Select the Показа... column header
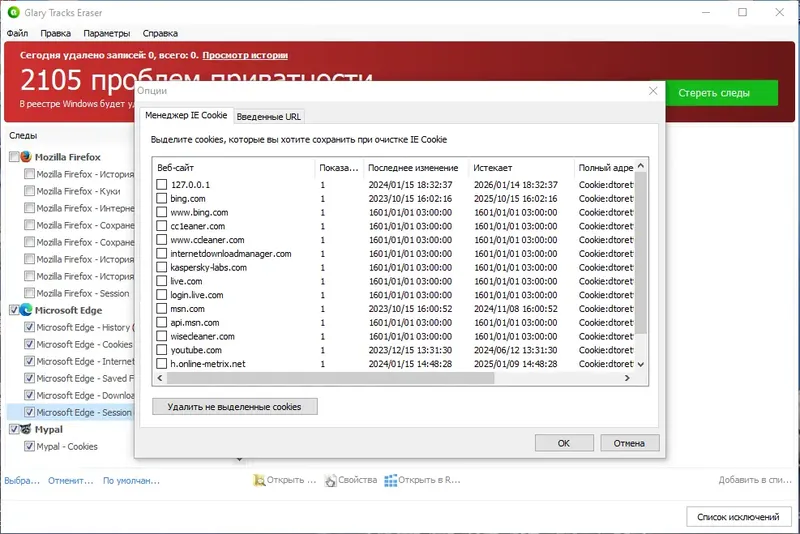This screenshot has width=800, height=534. pos(339,167)
